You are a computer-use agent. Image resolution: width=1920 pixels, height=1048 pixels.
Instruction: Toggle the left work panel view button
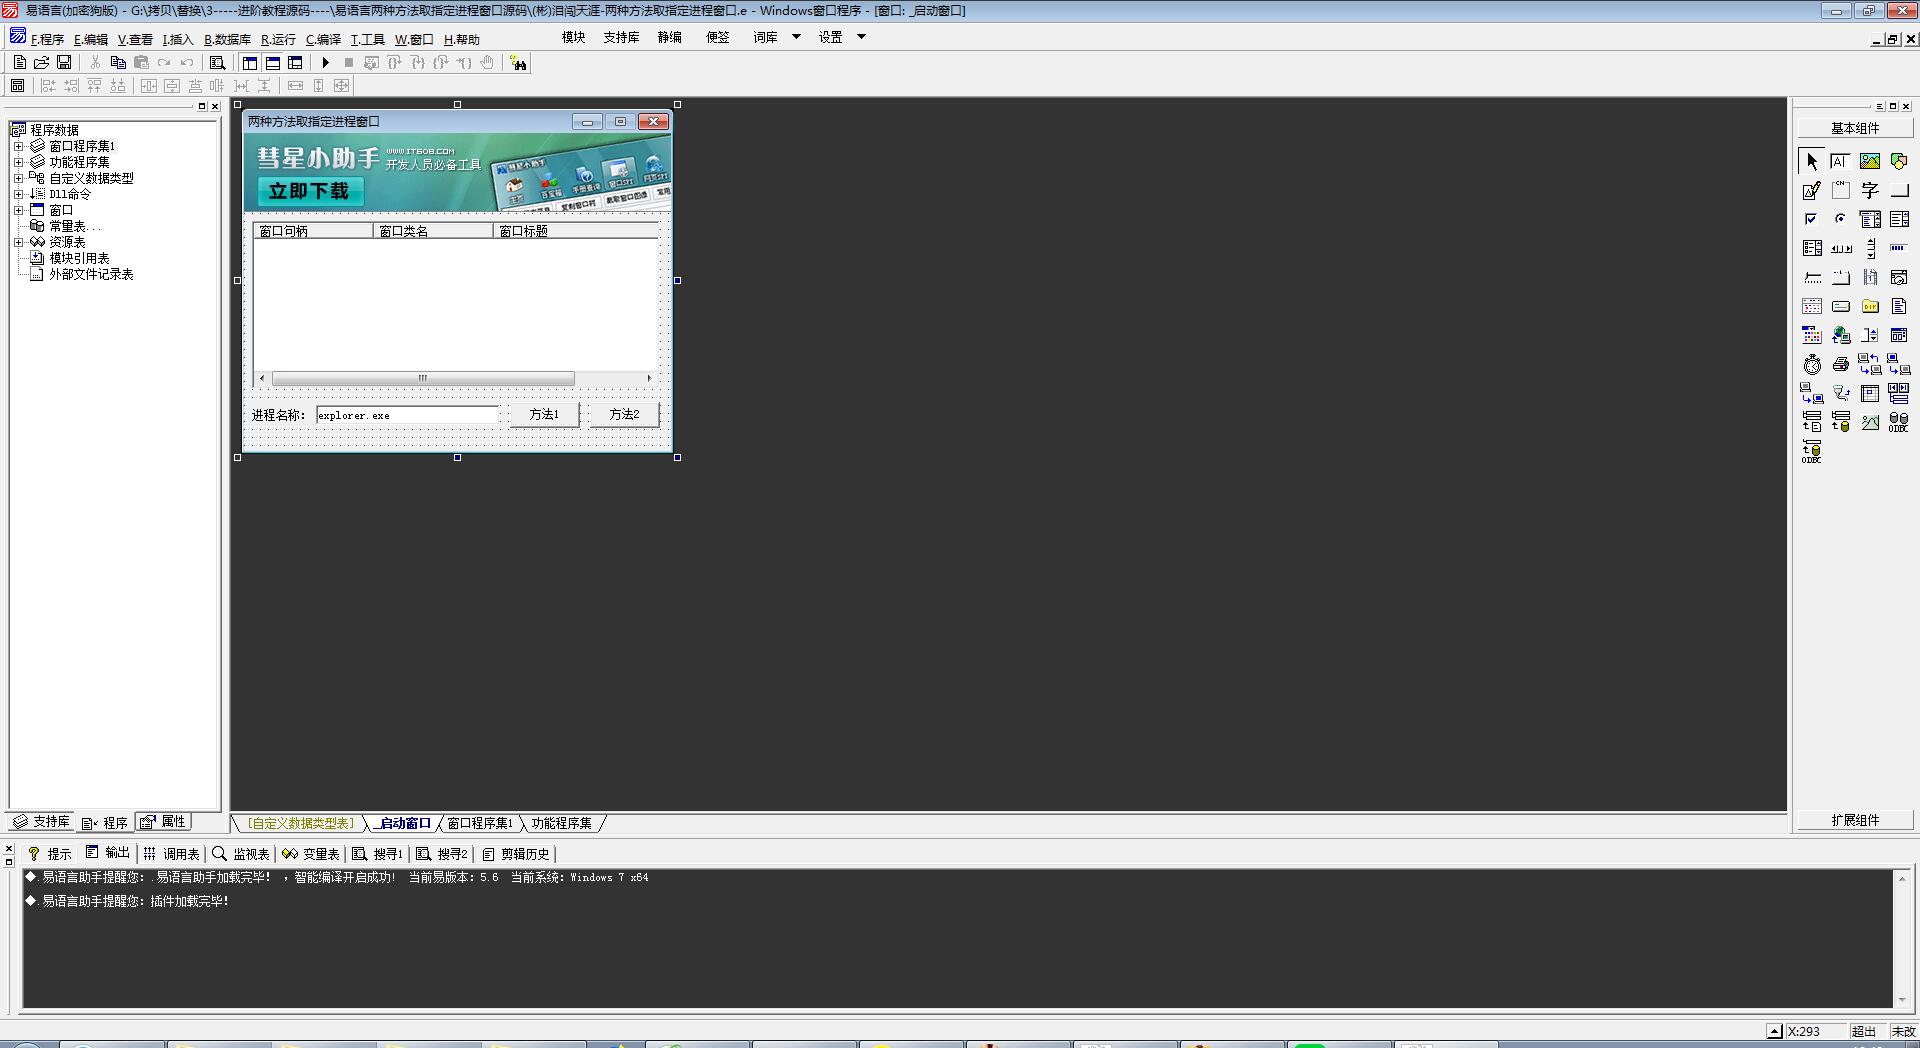click(250, 62)
